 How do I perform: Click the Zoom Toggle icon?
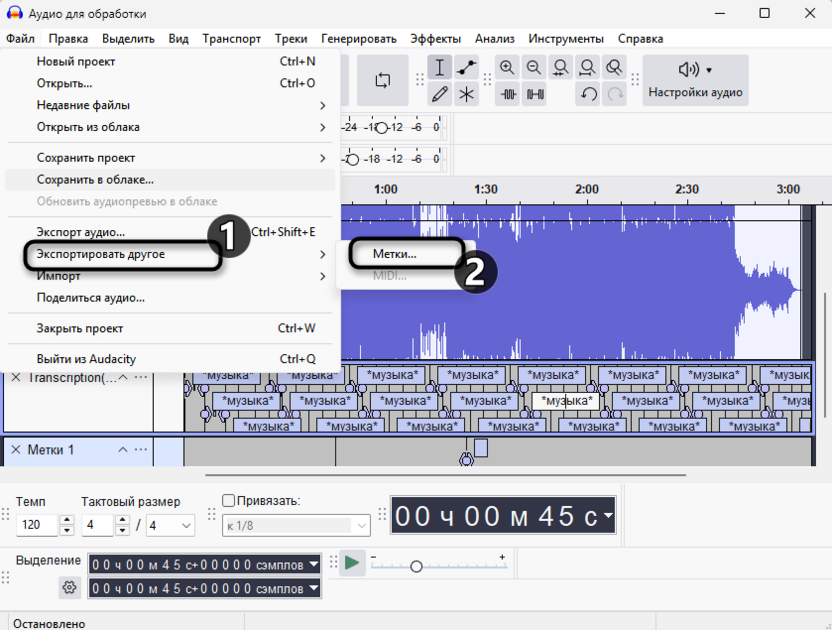pyautogui.click(x=614, y=68)
